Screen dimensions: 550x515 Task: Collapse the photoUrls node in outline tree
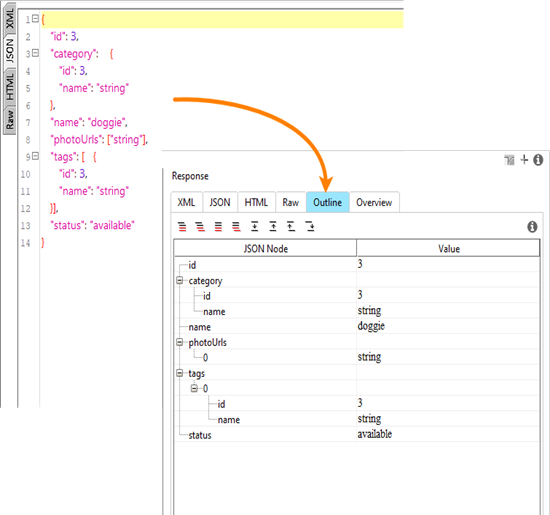pos(180,342)
